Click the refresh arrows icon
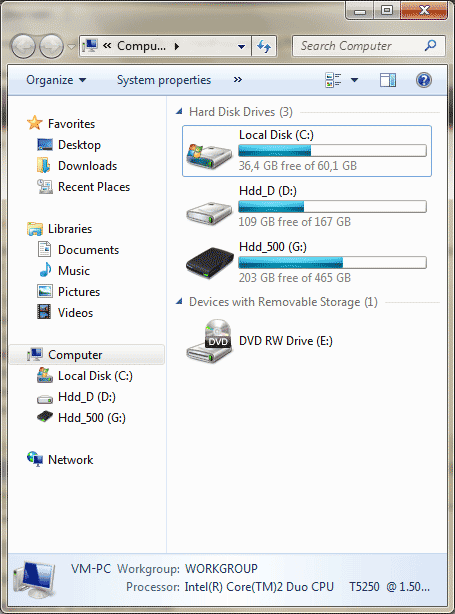Screen dimensions: 455x614 click(264, 47)
